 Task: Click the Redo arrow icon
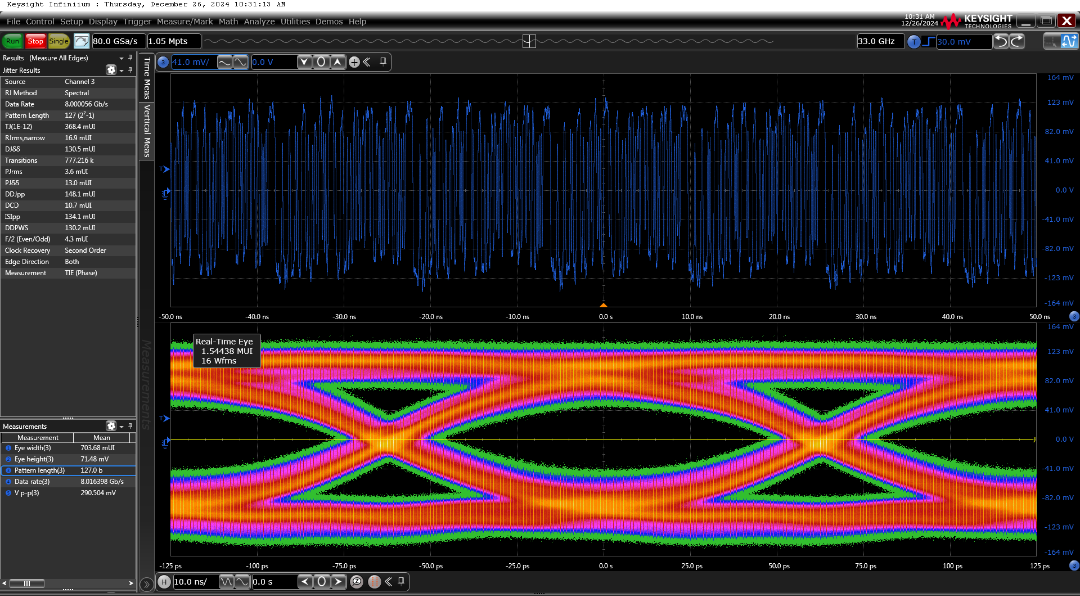tap(1018, 41)
